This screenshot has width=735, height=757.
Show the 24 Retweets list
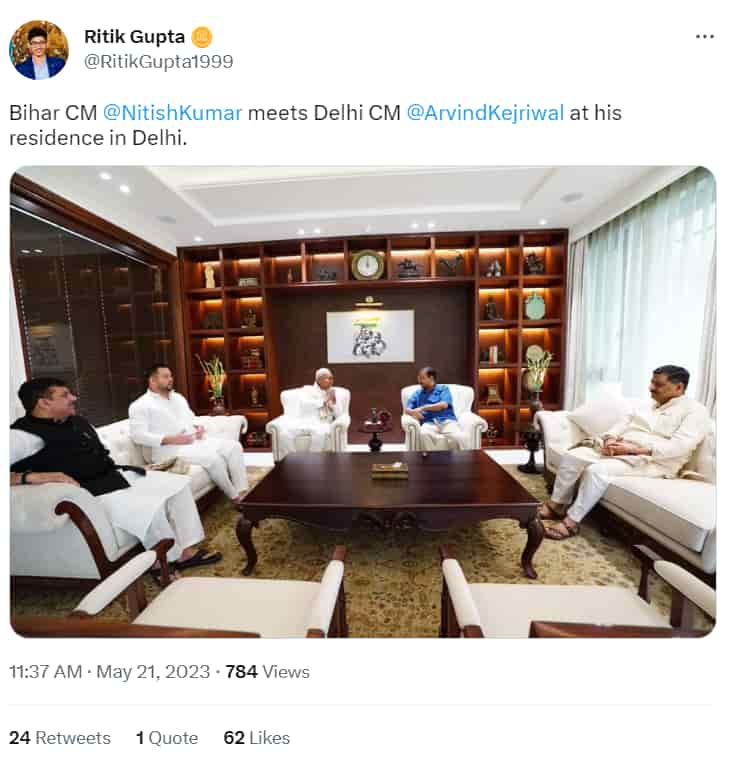[x=60, y=738]
